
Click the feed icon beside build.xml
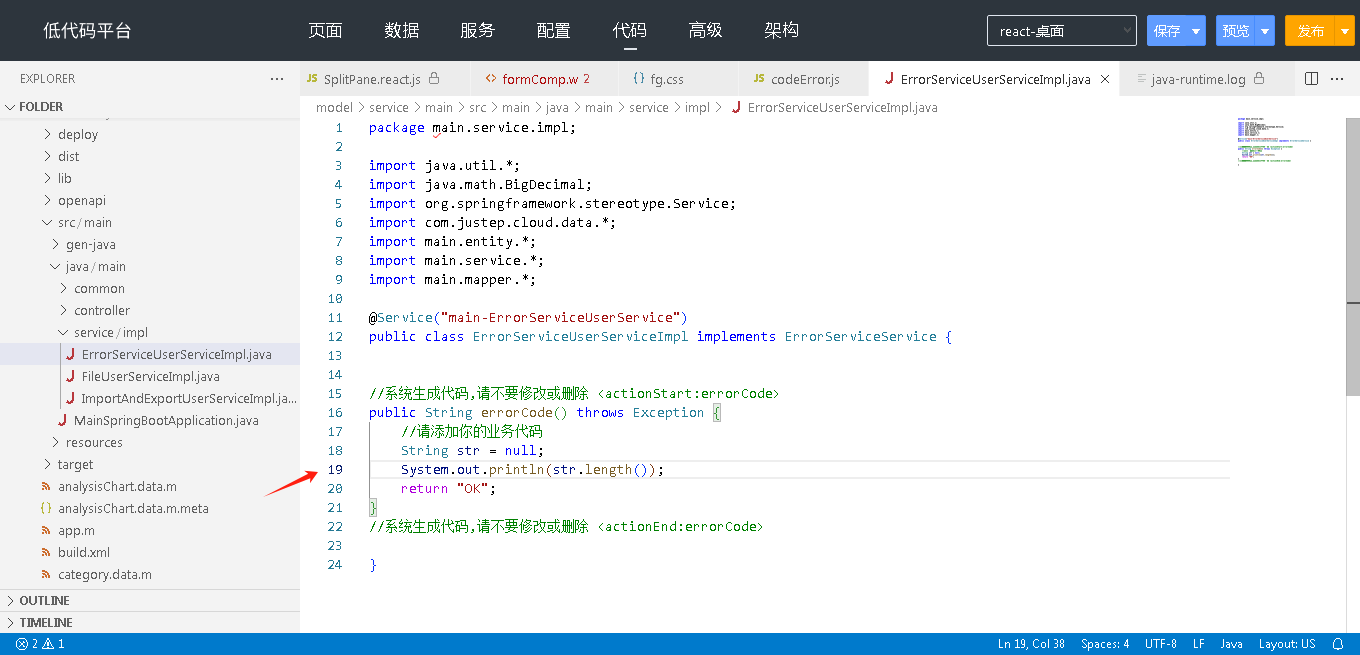[x=46, y=553]
